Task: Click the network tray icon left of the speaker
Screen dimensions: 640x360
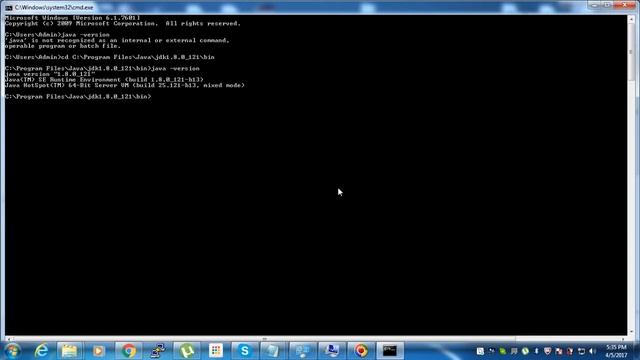Action: point(581,351)
